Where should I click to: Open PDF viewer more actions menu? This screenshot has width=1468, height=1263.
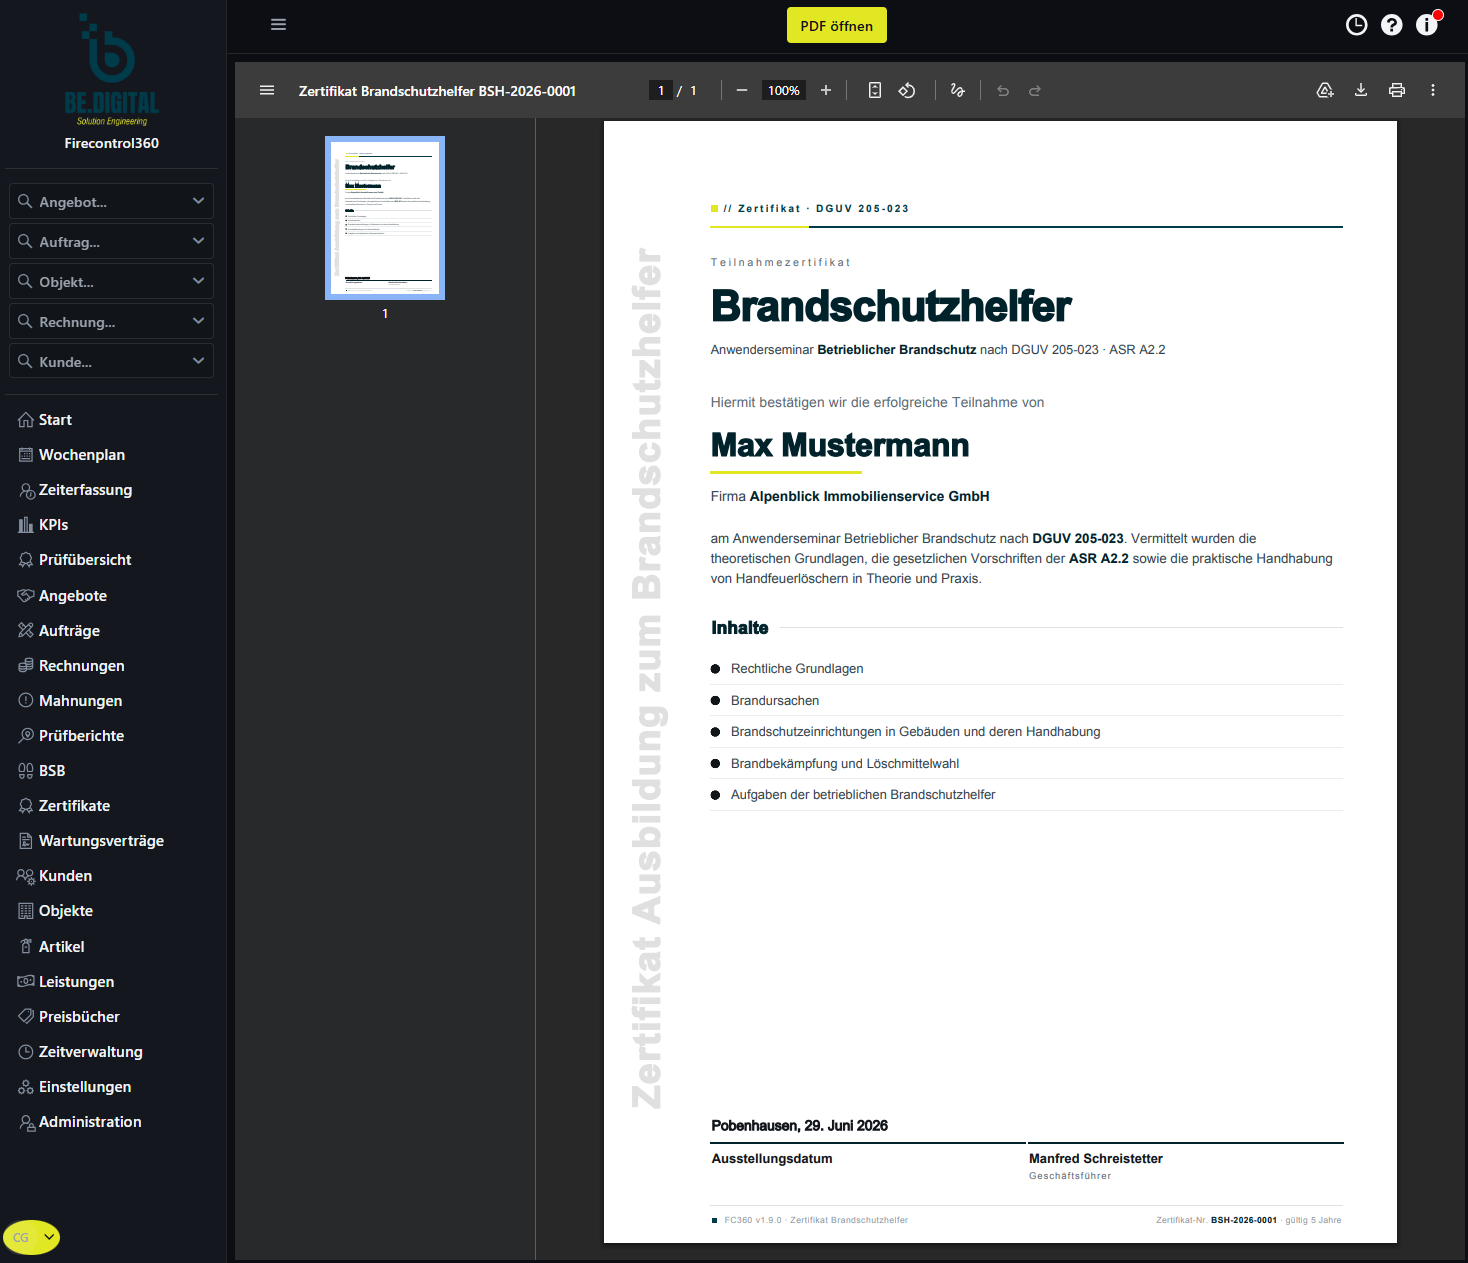pyautogui.click(x=1433, y=90)
